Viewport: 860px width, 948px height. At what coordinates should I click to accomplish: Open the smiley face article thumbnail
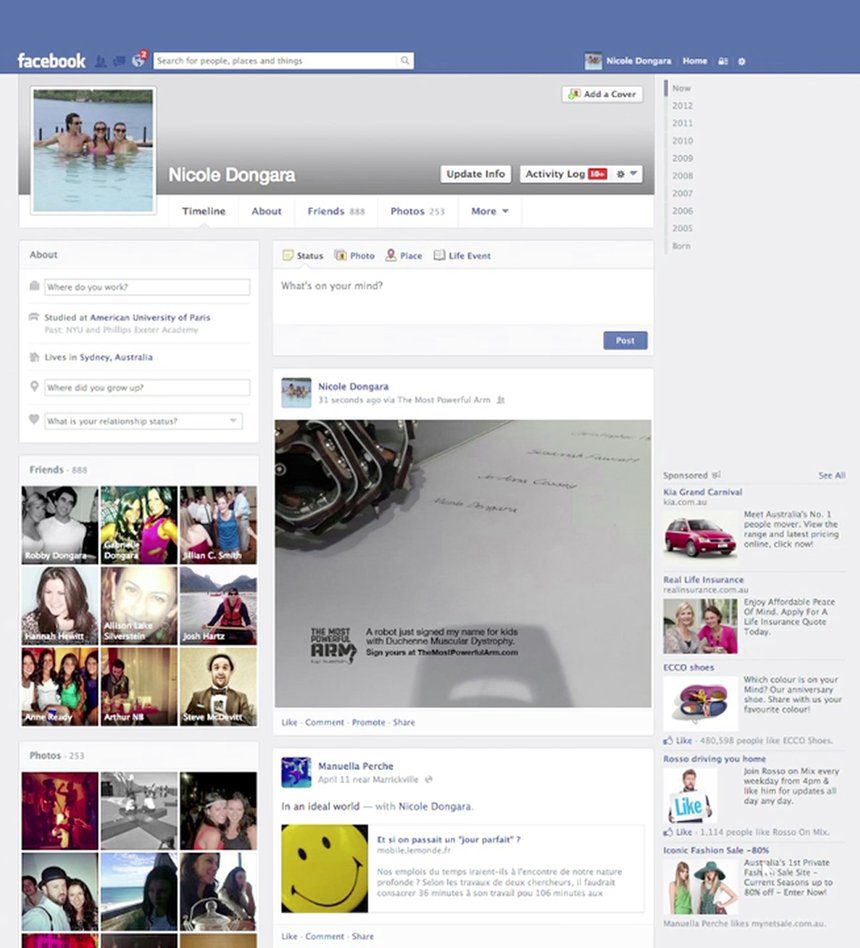[x=324, y=868]
